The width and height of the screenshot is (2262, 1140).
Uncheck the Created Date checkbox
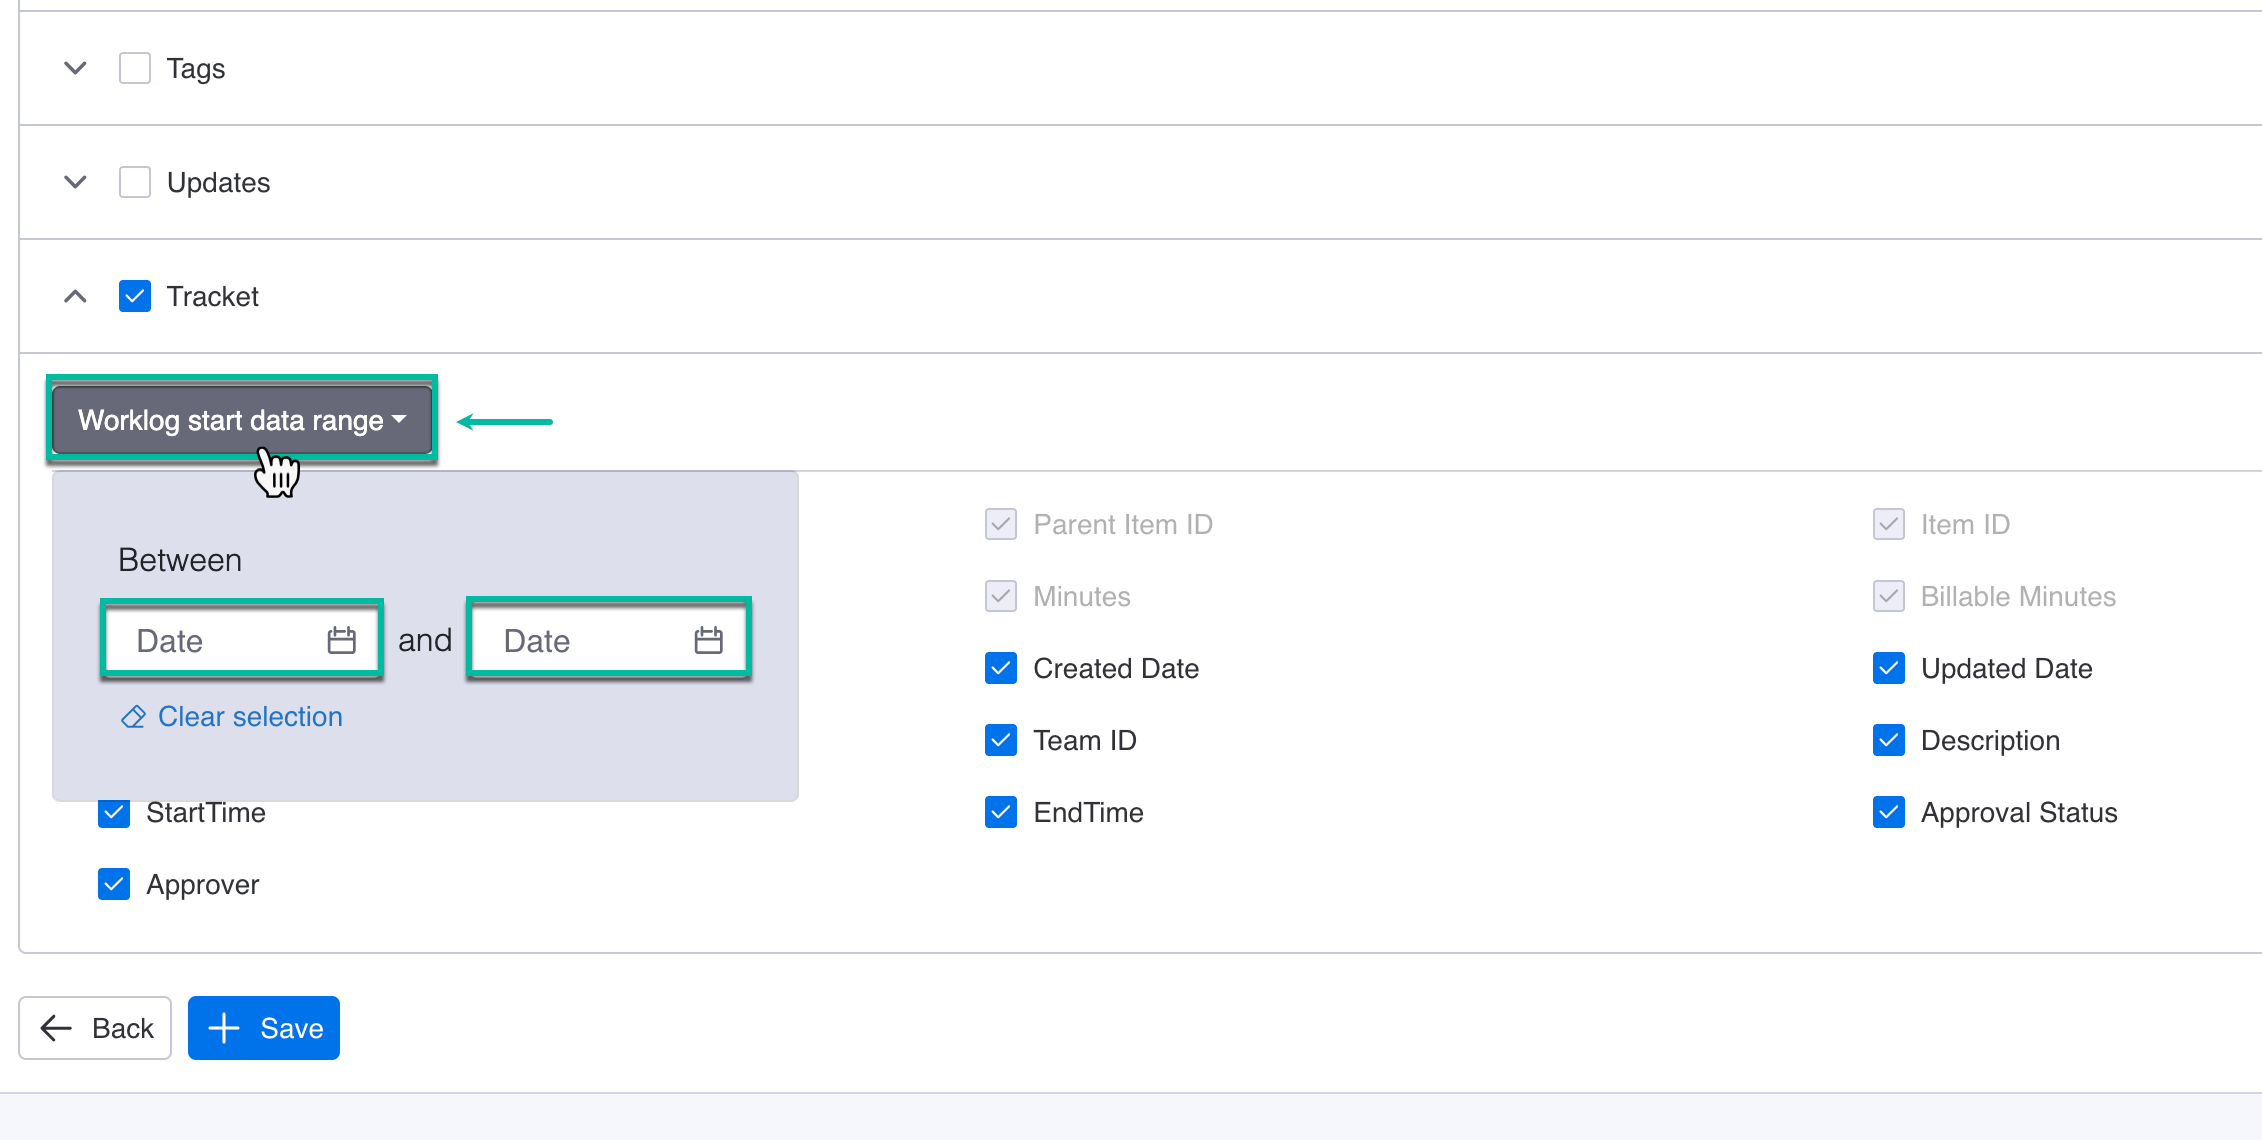tap(1000, 668)
